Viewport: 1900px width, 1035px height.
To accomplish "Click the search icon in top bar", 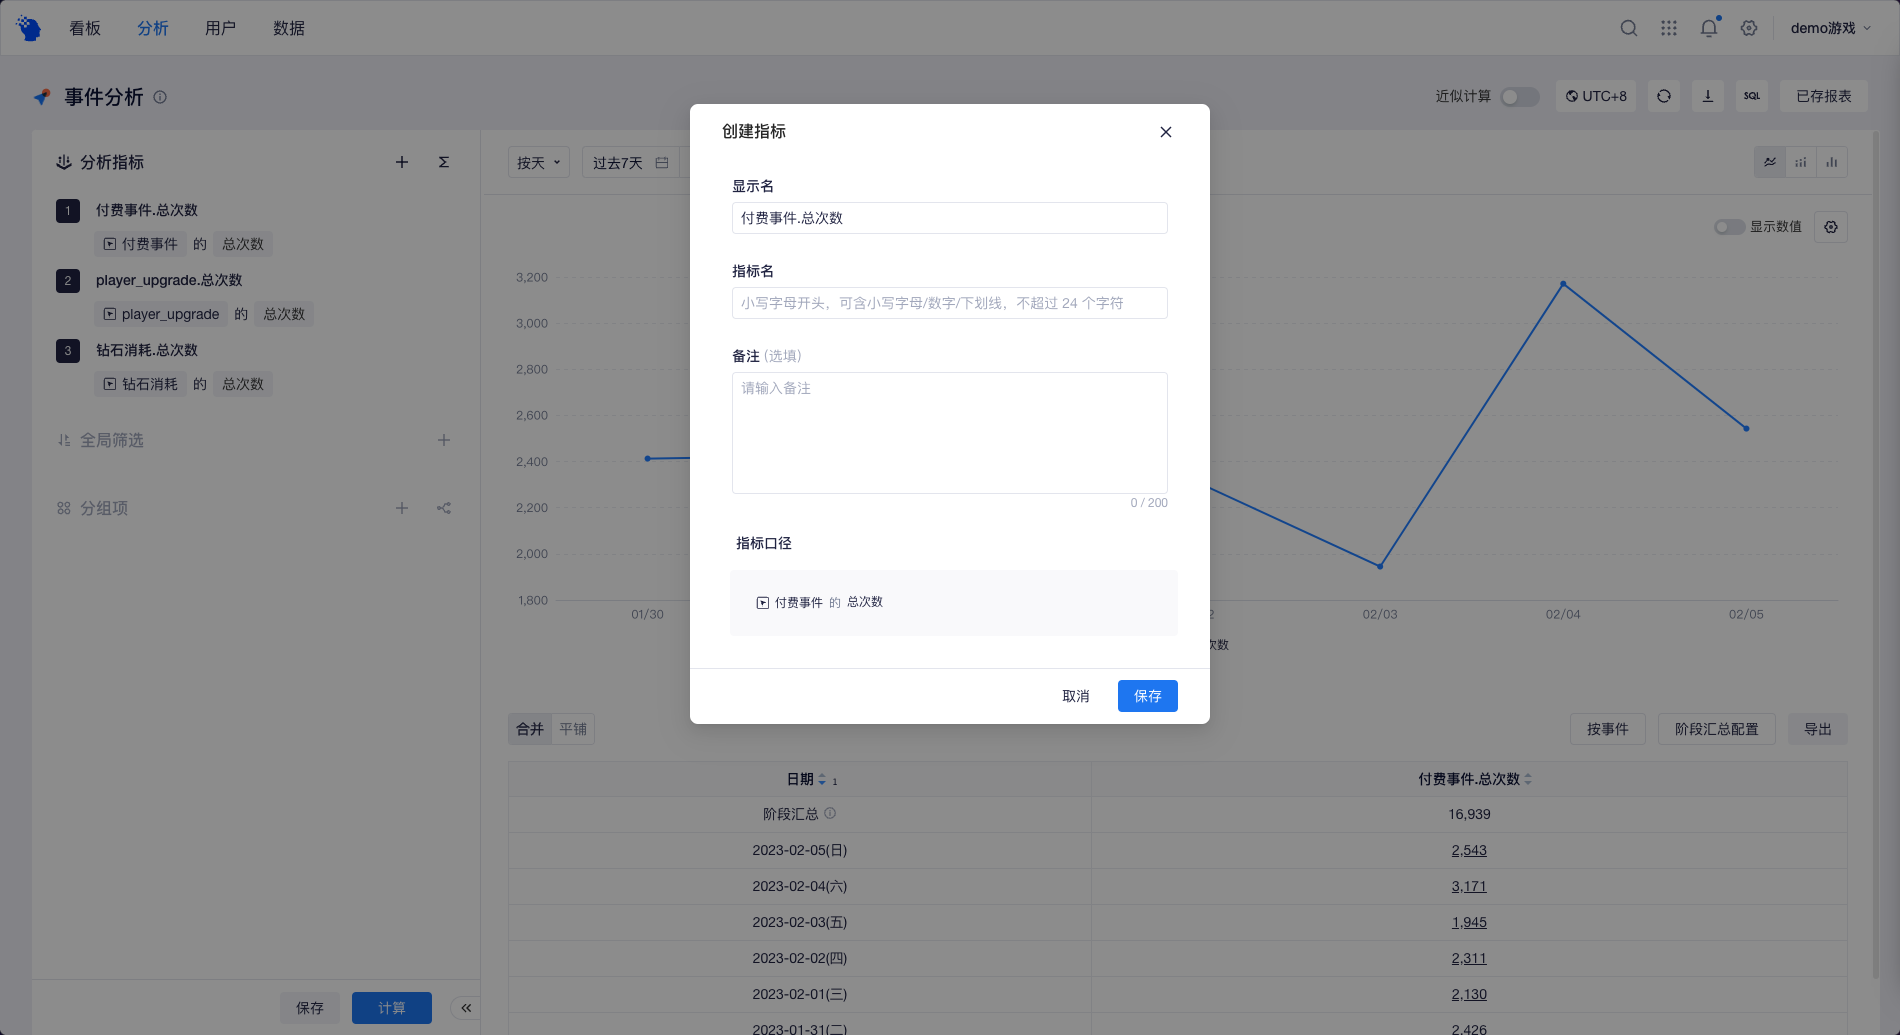I will [1628, 28].
